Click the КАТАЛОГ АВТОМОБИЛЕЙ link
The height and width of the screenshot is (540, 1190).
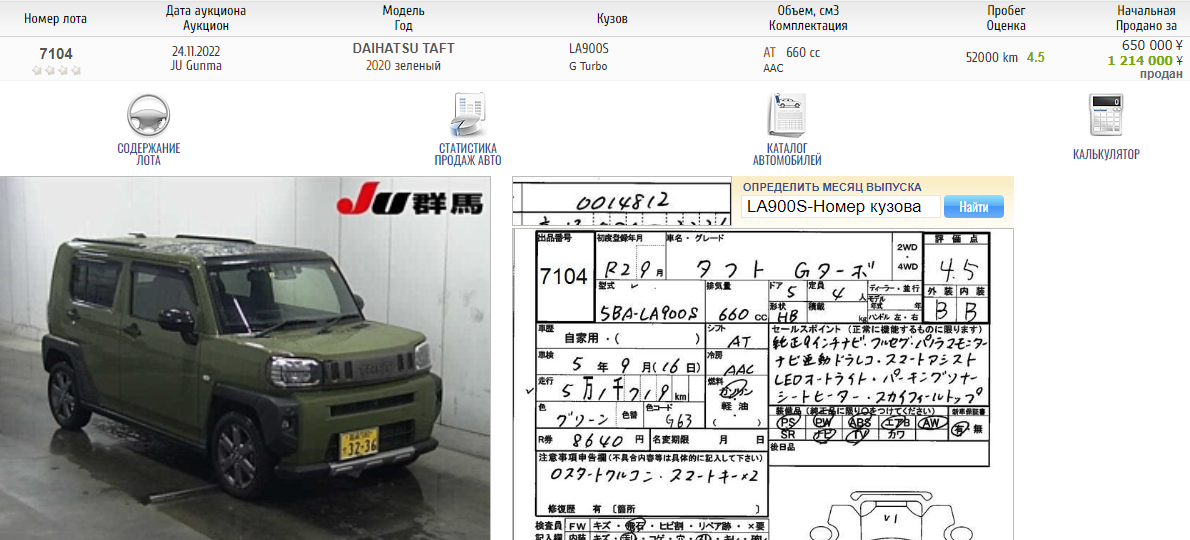pos(787,154)
